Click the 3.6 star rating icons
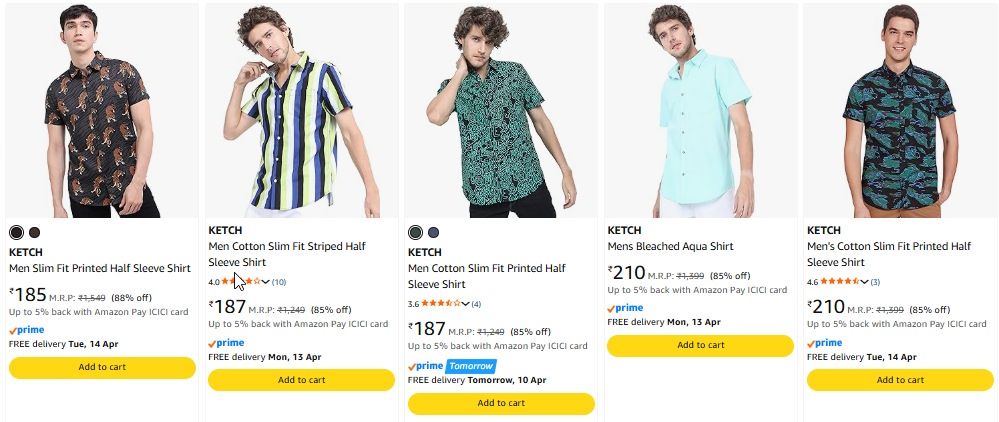Screen dimensions: 999x422 440,303
